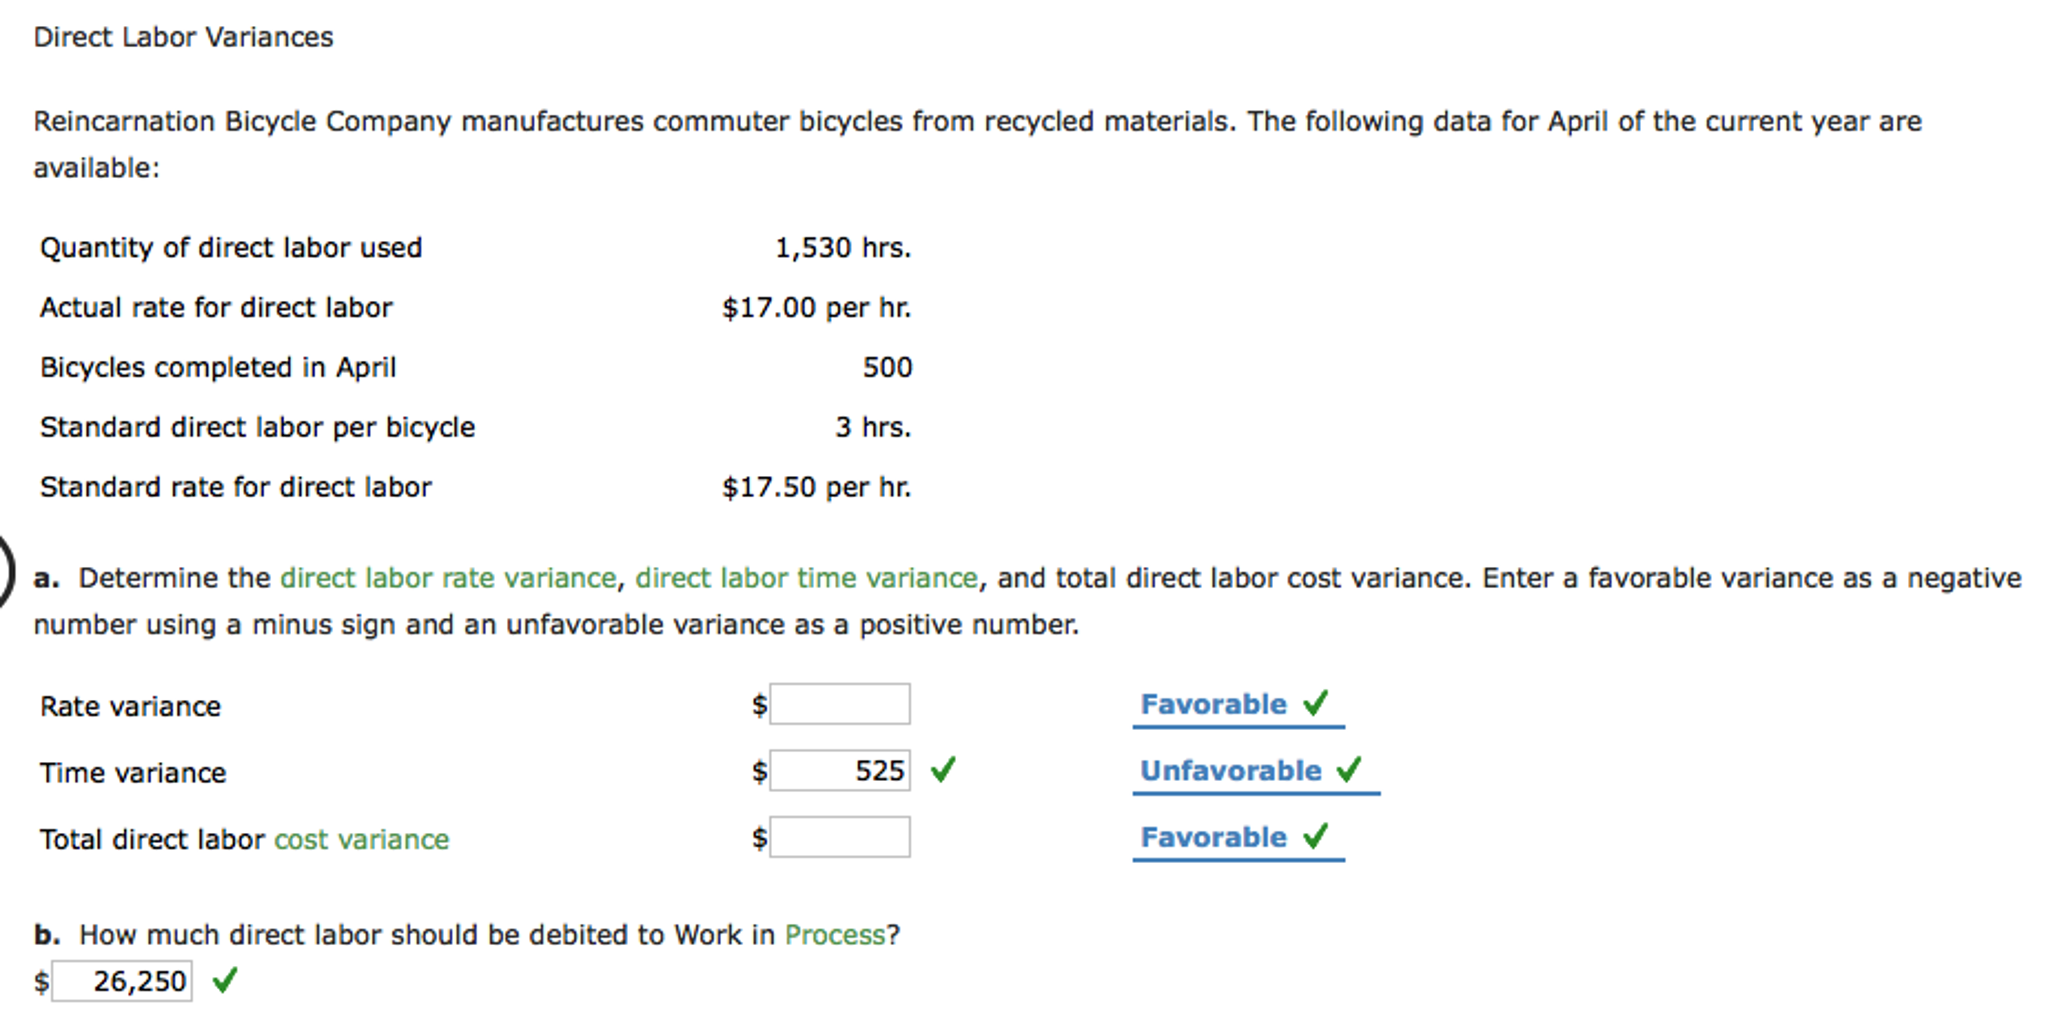
Task: Open the Total cost variance Favorable dropdown
Action: pyautogui.click(x=1214, y=838)
